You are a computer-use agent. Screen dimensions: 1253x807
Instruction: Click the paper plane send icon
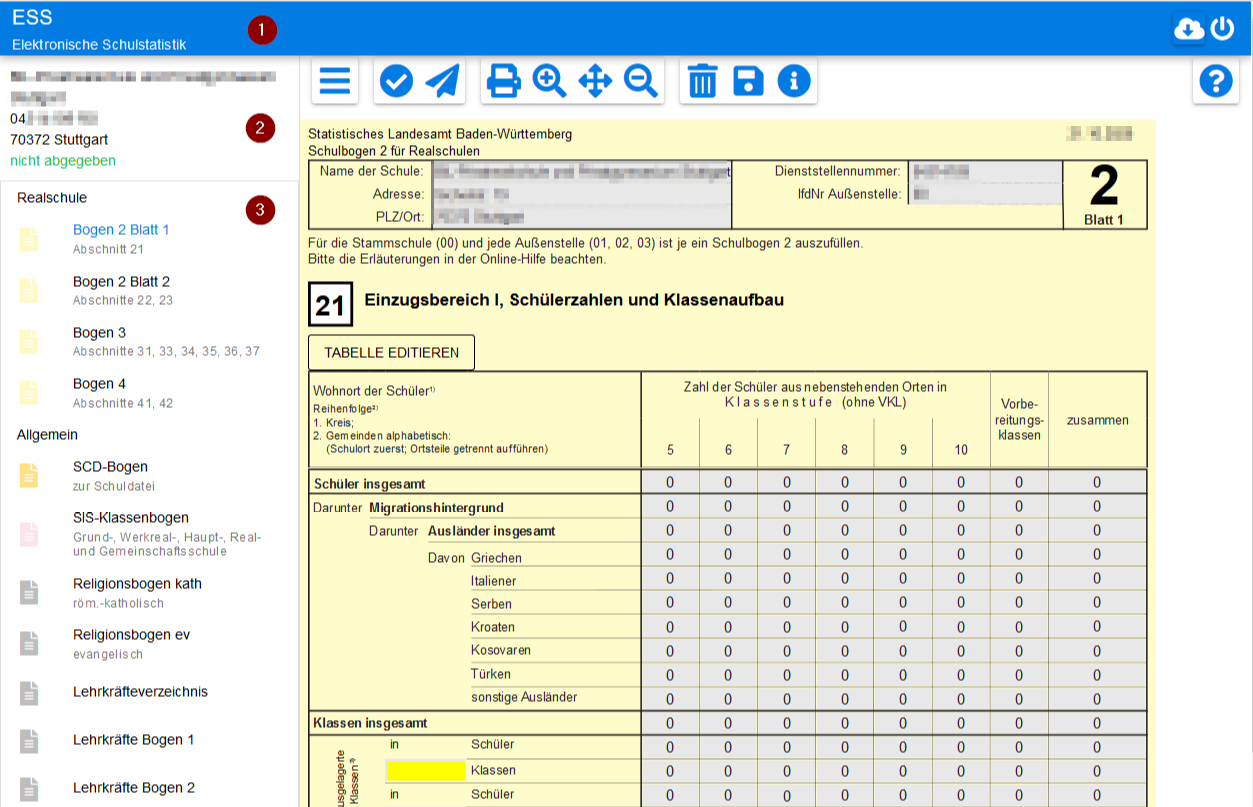[442, 81]
